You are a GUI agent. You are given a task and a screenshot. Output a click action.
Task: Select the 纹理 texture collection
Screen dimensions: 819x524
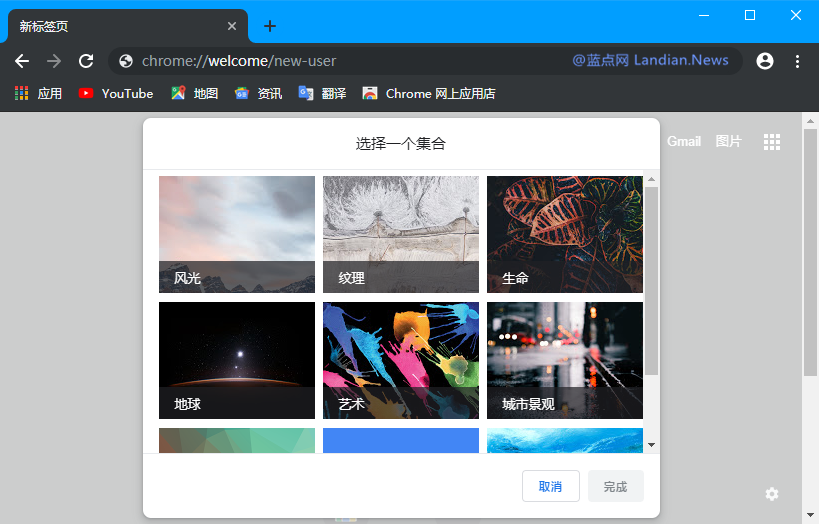tap(401, 235)
